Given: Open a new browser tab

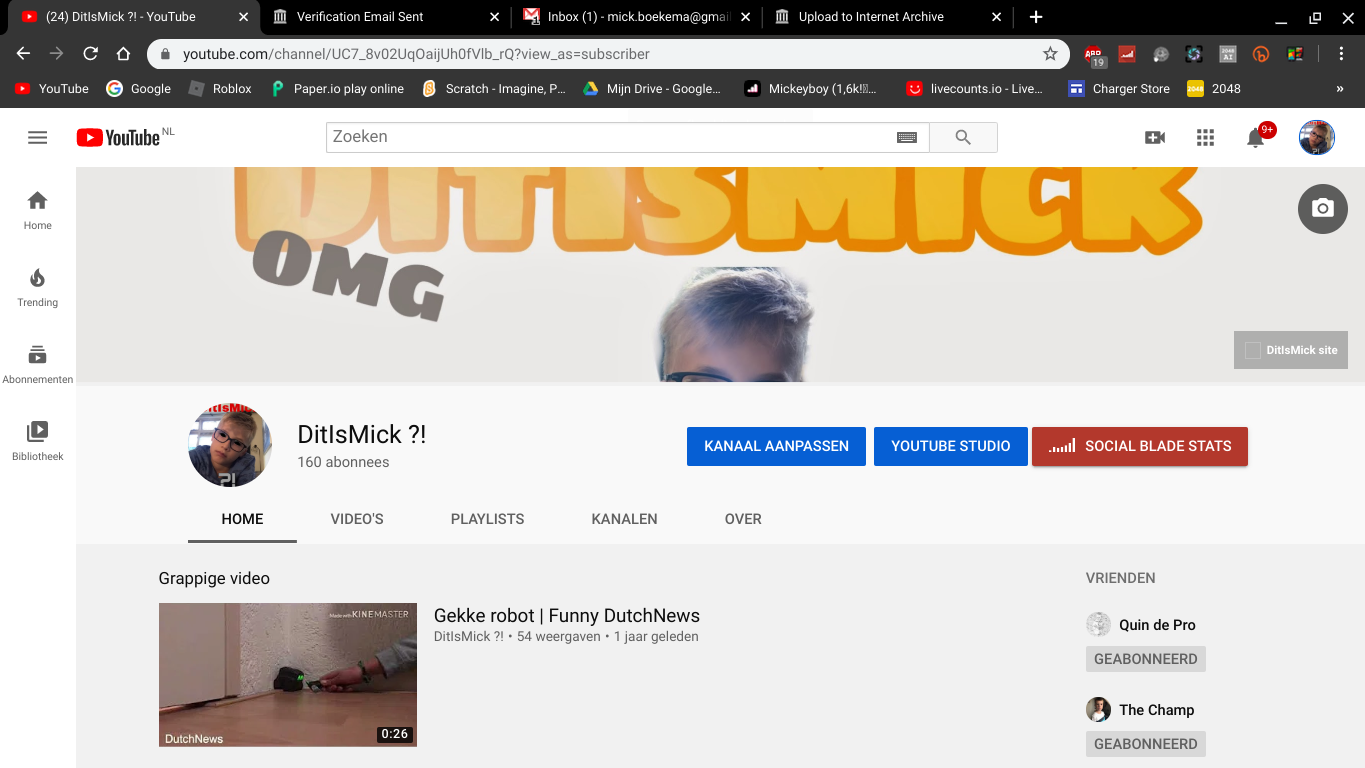Looking at the screenshot, I should pos(1036,17).
